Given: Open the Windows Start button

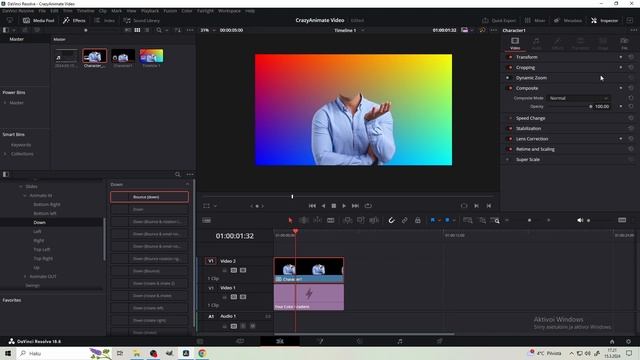Looking at the screenshot, I should pyautogui.click(x=8, y=353).
